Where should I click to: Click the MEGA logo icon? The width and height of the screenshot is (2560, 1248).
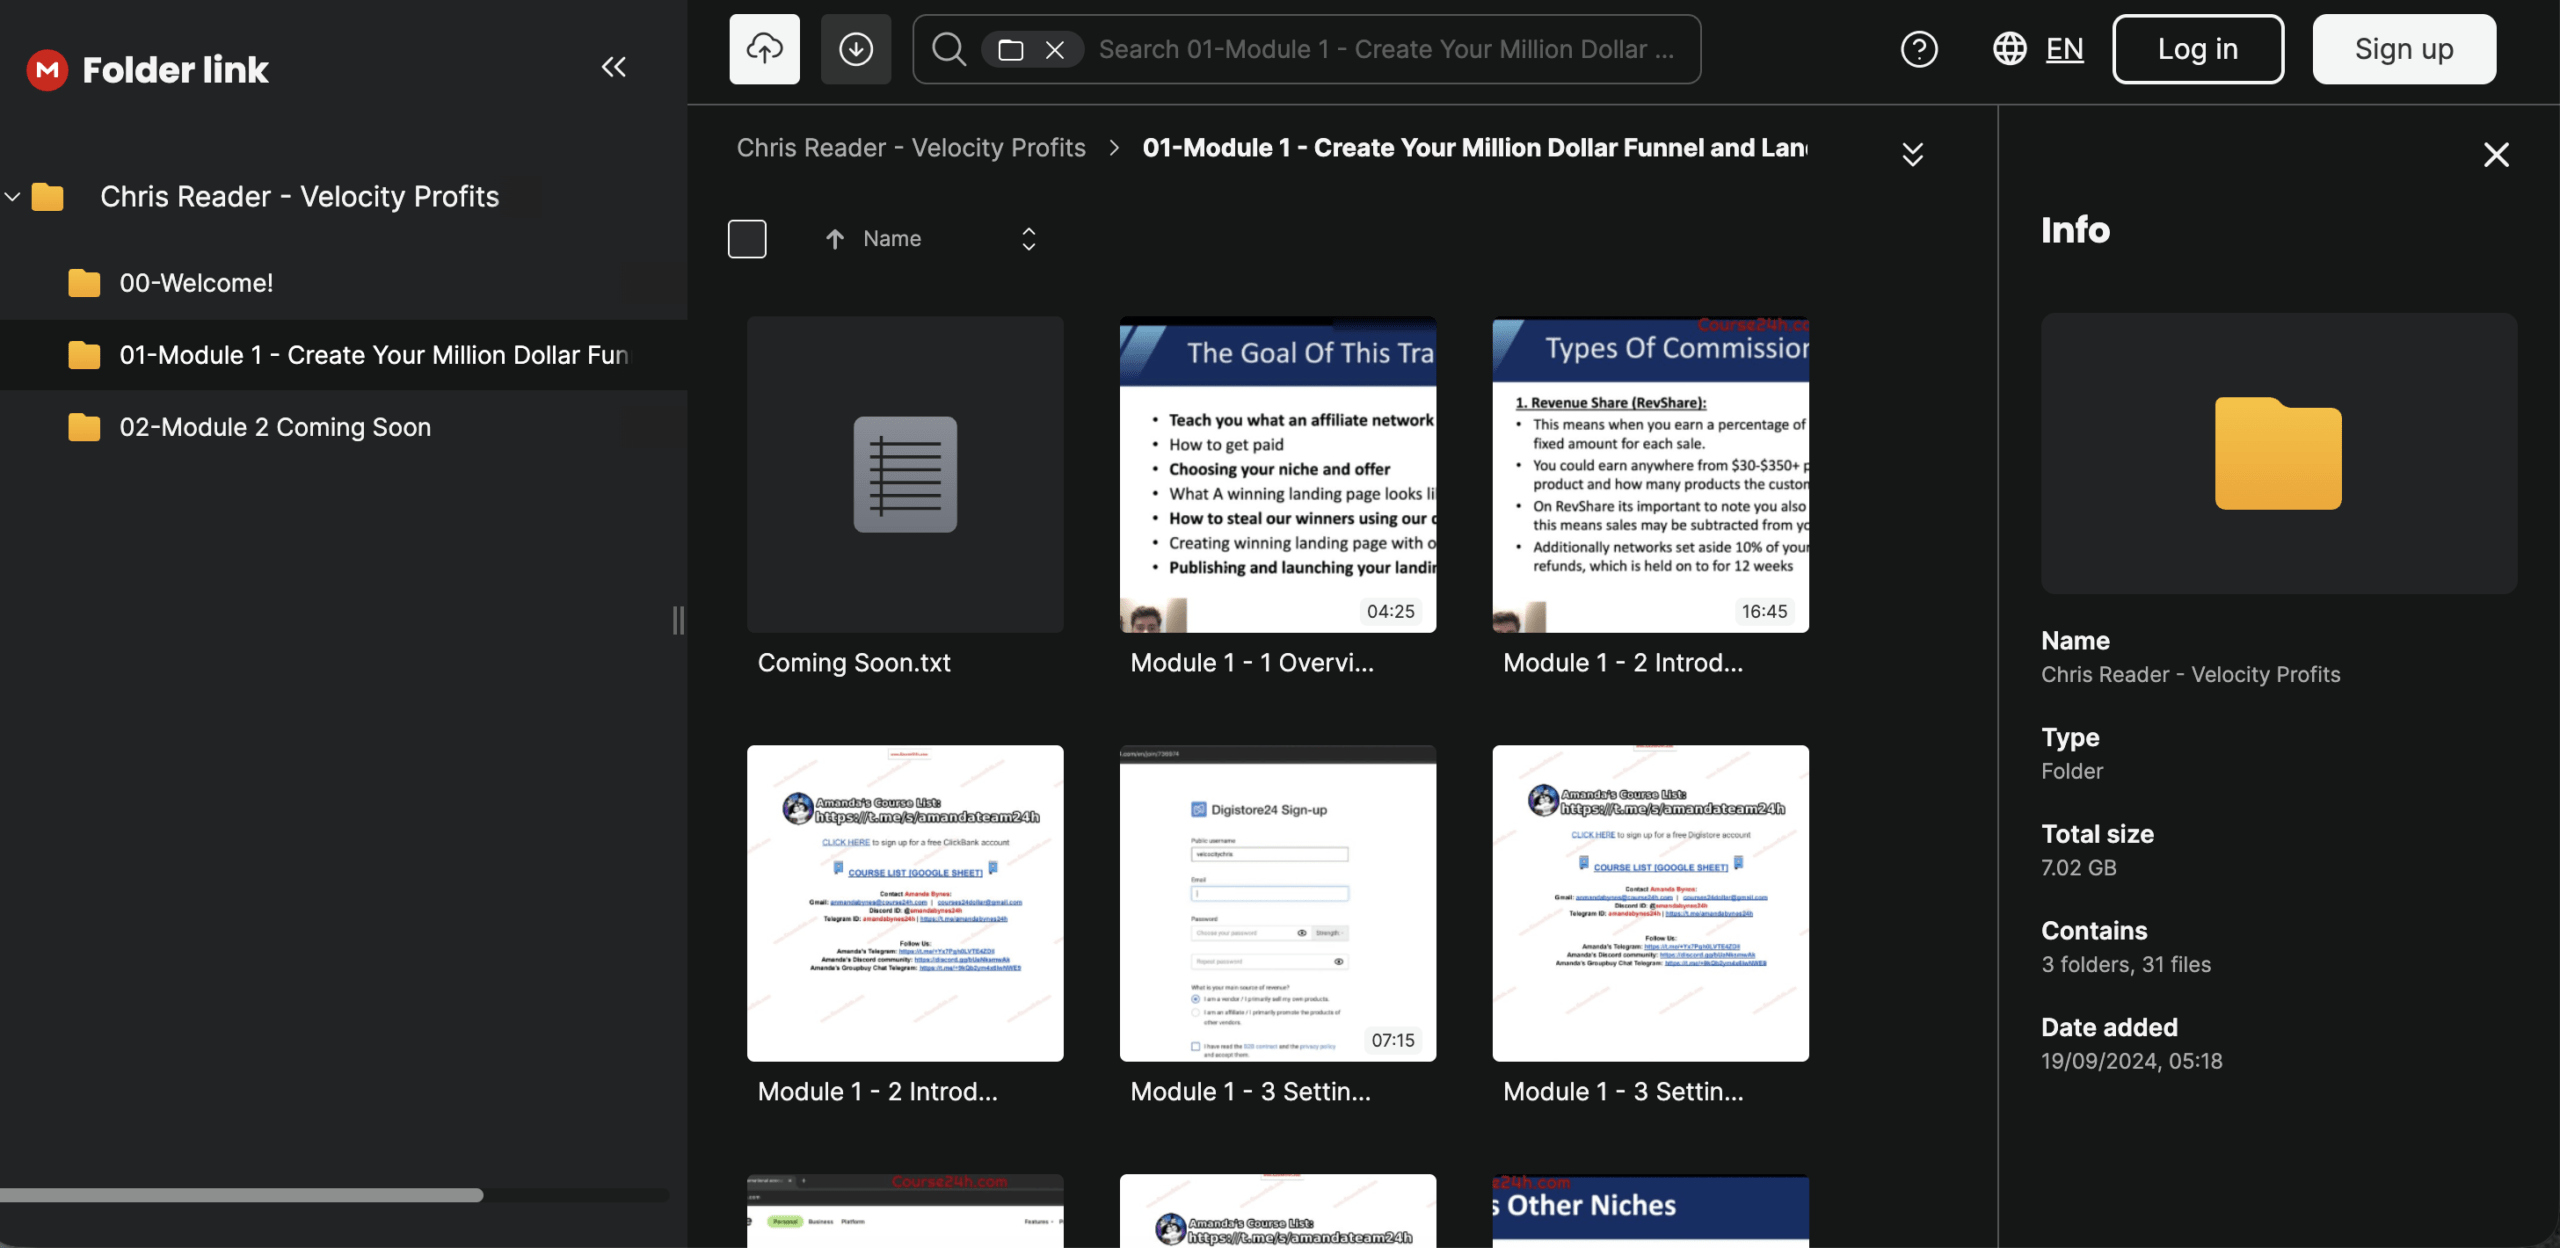(47, 70)
